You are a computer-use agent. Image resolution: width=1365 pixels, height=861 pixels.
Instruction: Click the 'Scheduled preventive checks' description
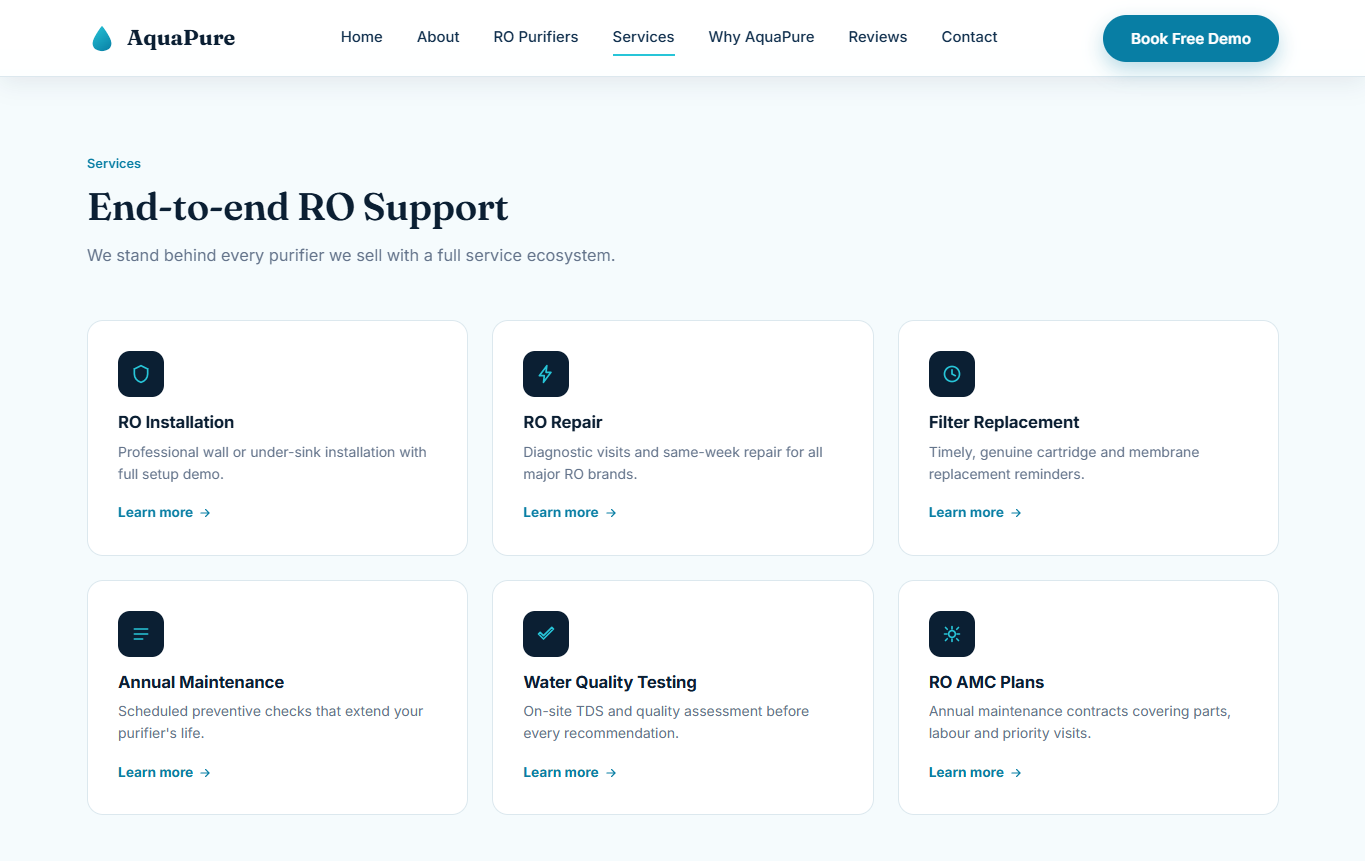coord(271,722)
